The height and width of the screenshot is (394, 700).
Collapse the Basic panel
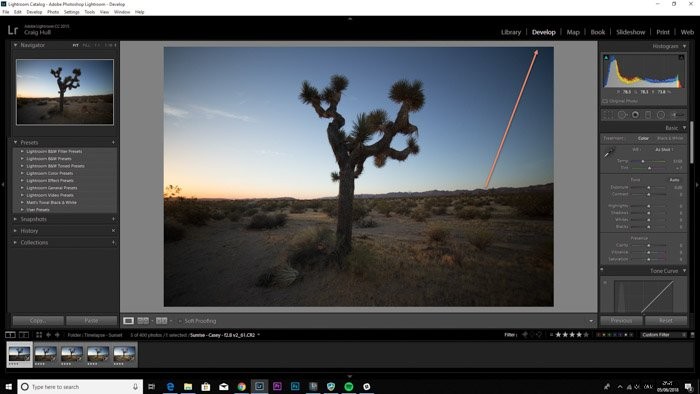pyautogui.click(x=684, y=128)
